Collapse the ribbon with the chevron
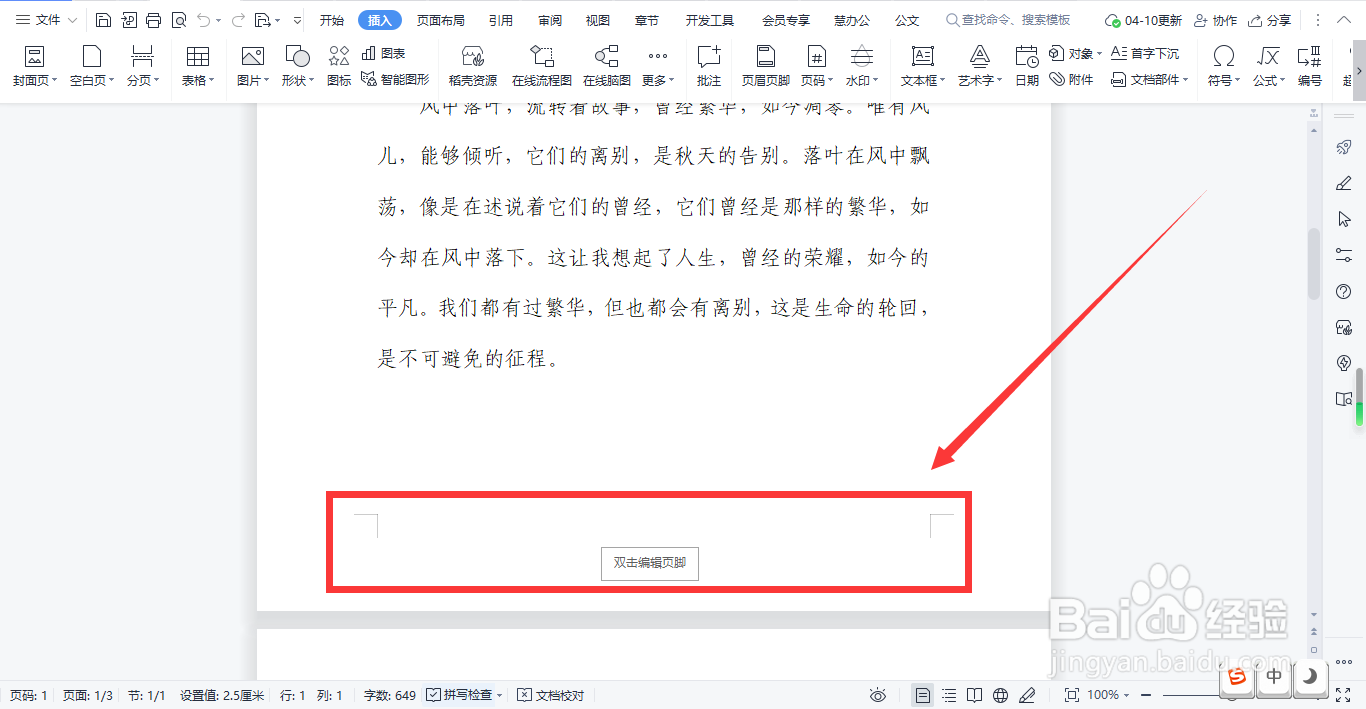Viewport: 1366px width, 709px height. 1343,20
